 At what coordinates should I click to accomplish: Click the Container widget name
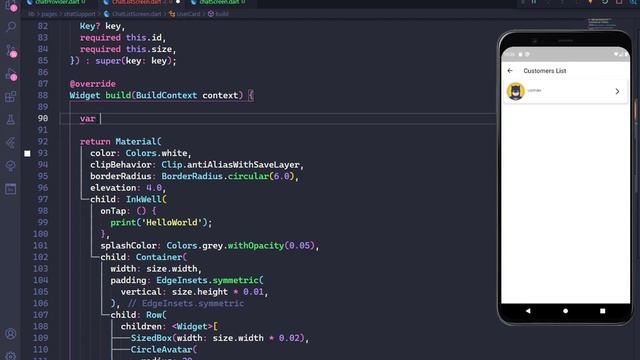click(x=159, y=257)
